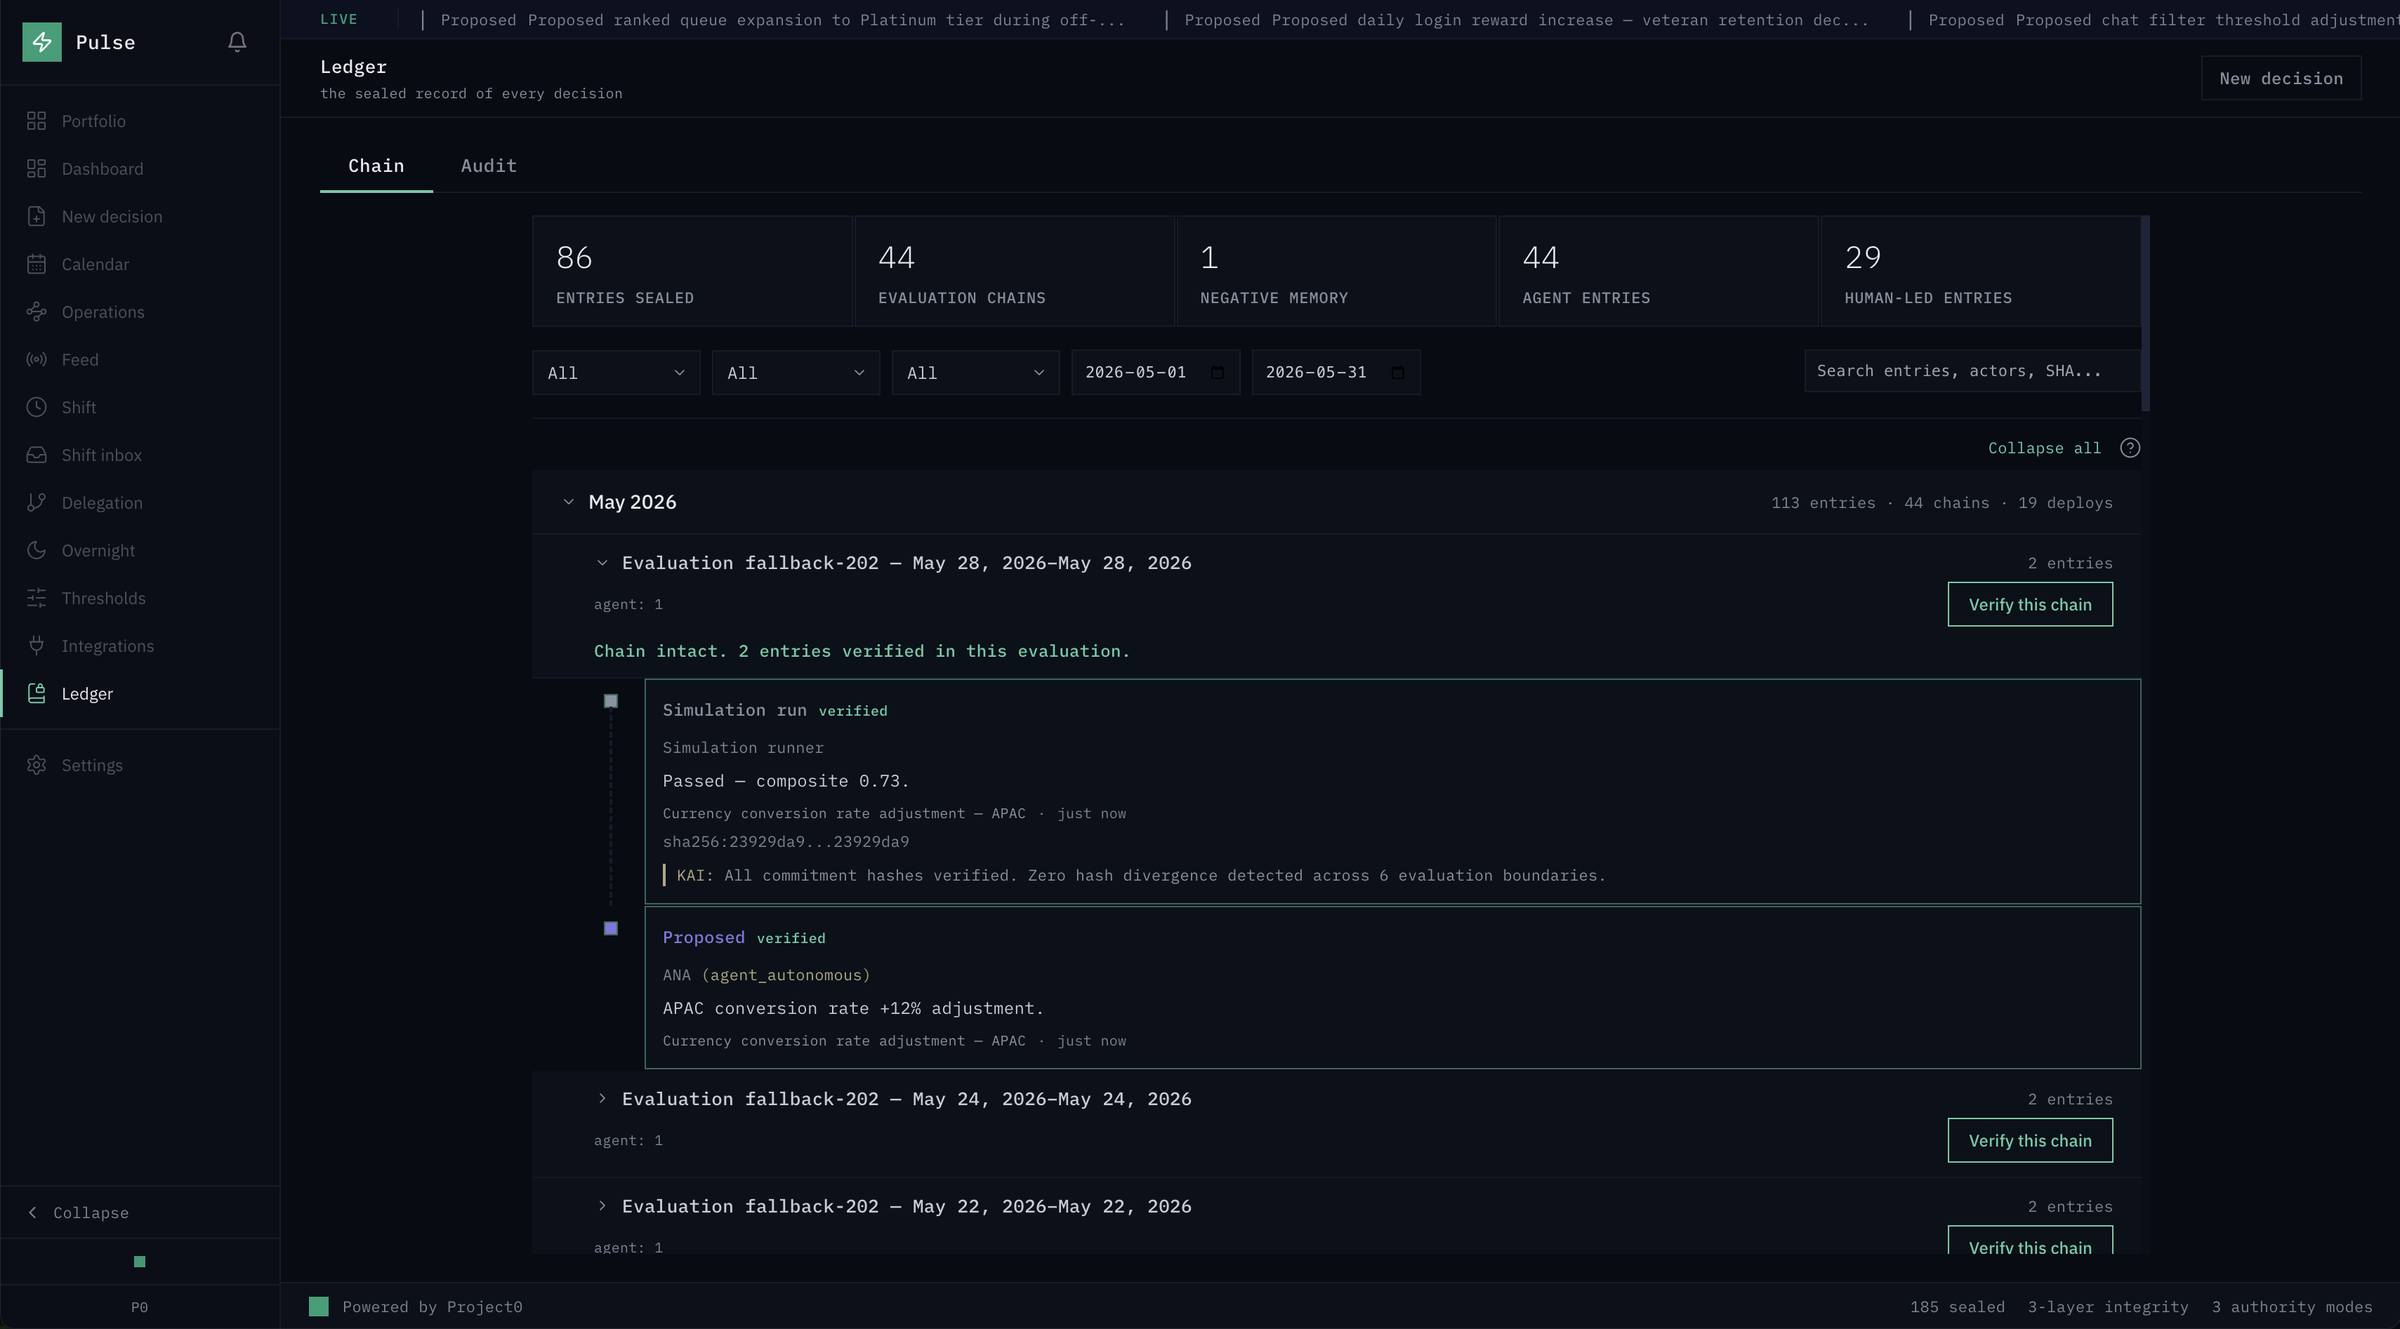The image size is (2400, 1329).
Task: Click the ticker item about daily login reward
Action: coord(1526,20)
